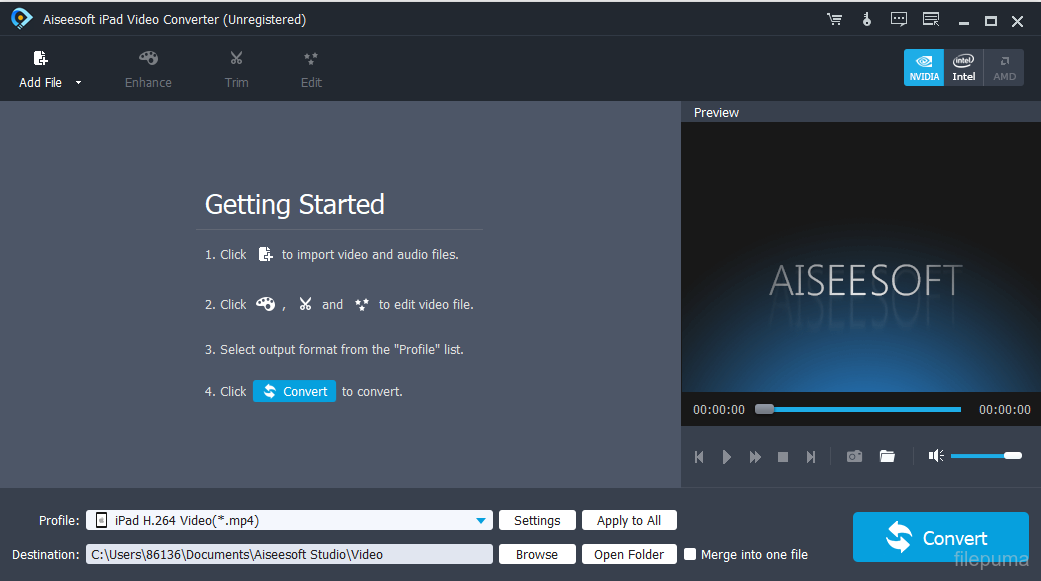Image resolution: width=1041 pixels, height=581 pixels.
Task: Click the Settings button
Action: [x=537, y=520]
